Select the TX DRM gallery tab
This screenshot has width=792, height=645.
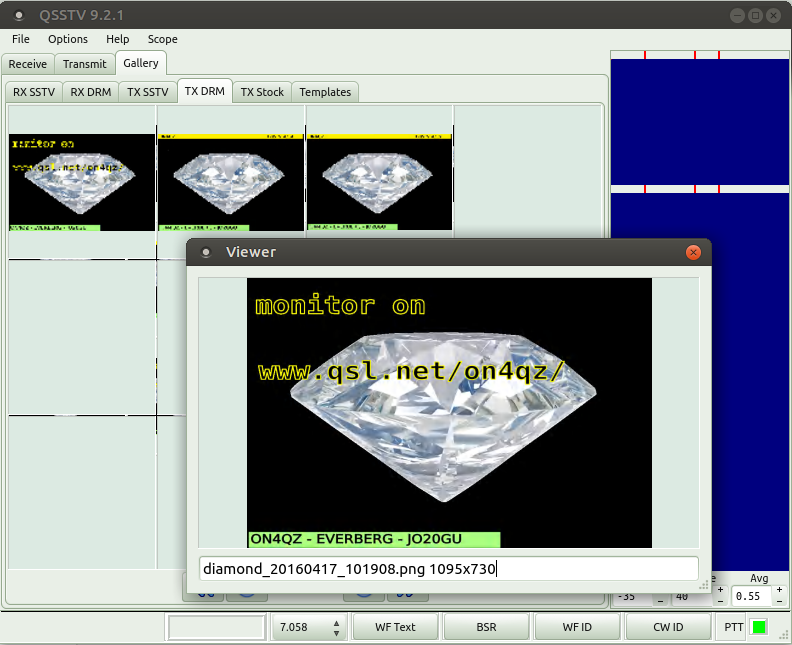tap(205, 91)
